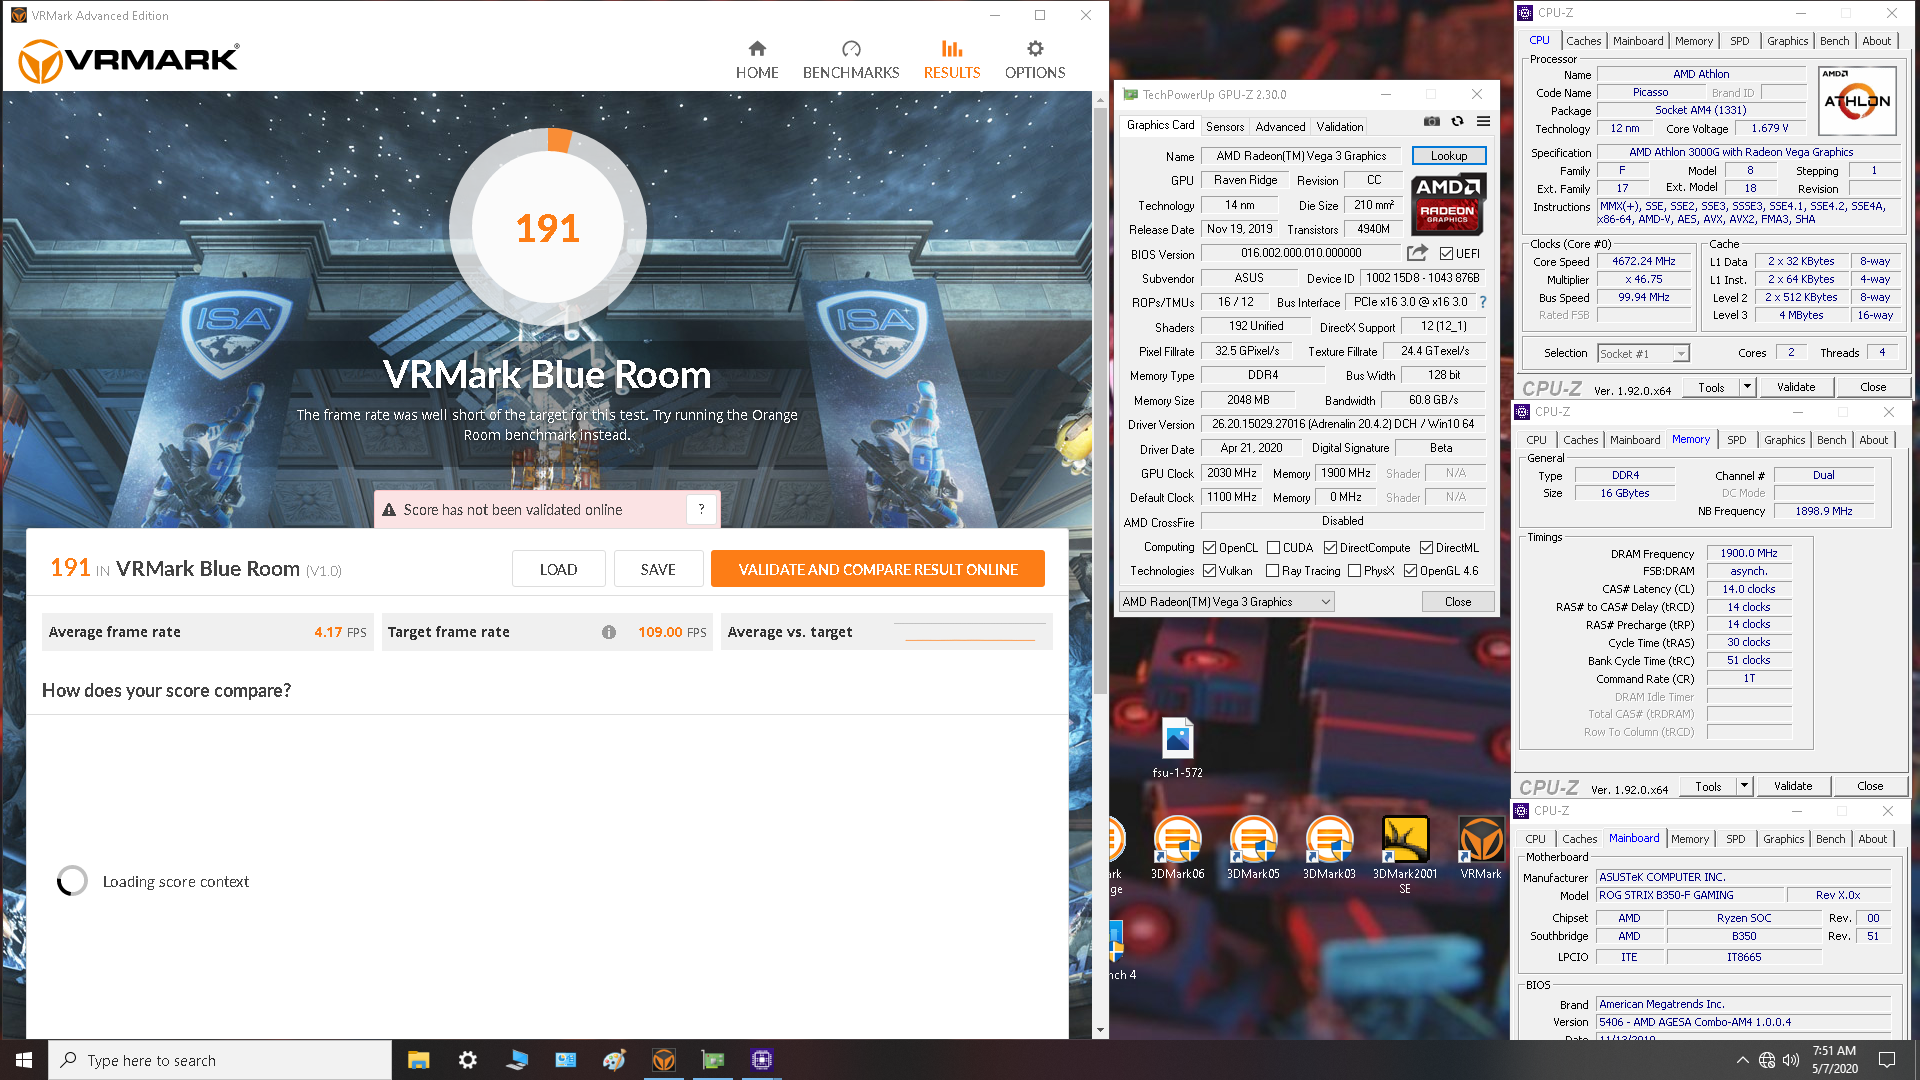Select the 3DMark2001 SE desktop shortcut
The height and width of the screenshot is (1080, 1920).
tap(1405, 854)
